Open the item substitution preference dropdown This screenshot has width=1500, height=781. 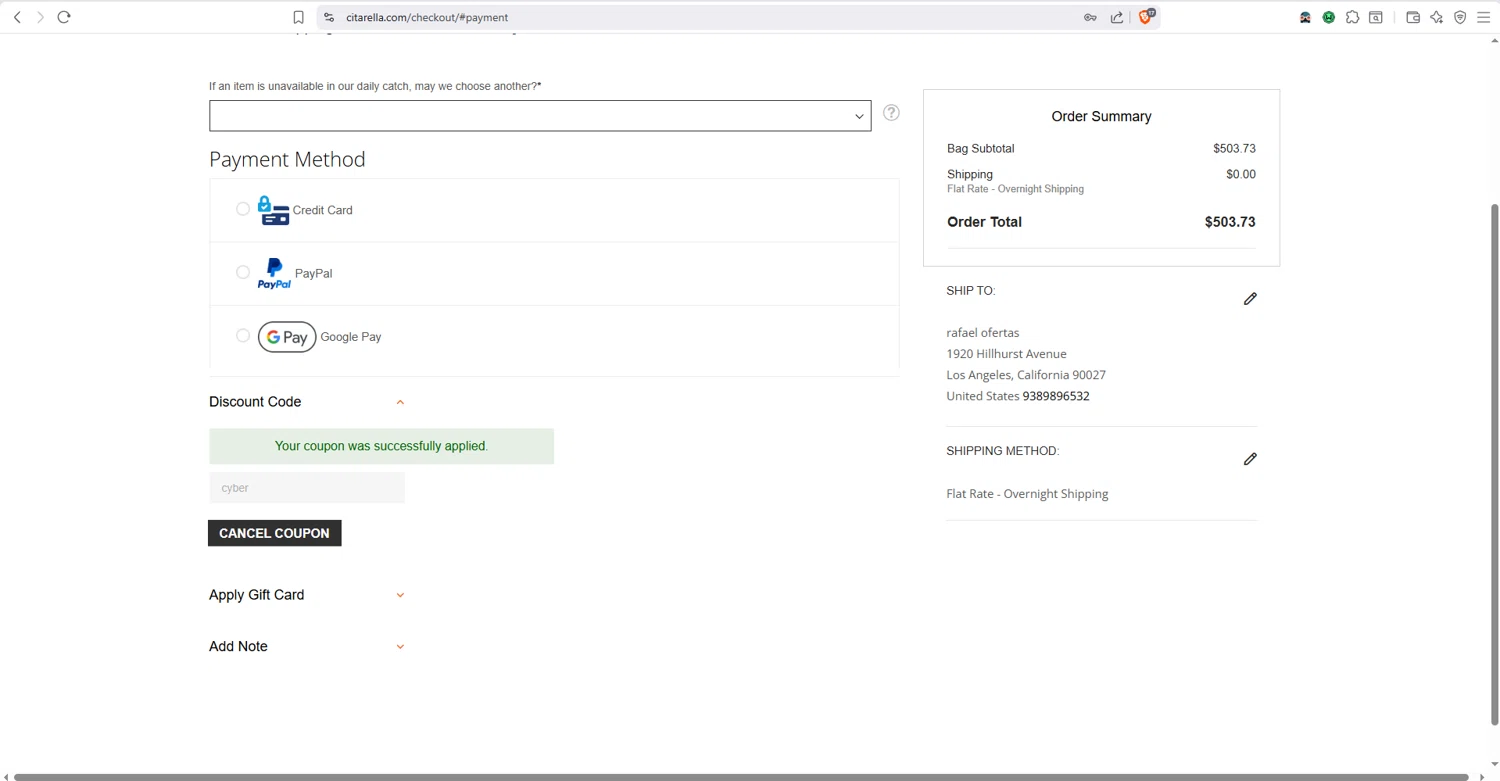[x=540, y=116]
